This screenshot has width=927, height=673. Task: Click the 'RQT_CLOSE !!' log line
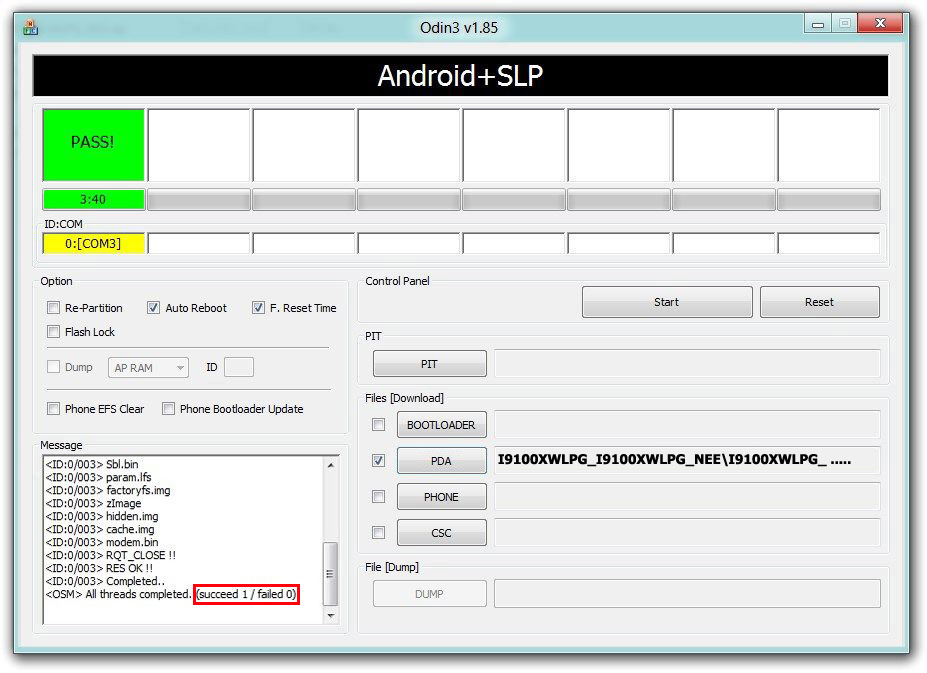pos(111,555)
